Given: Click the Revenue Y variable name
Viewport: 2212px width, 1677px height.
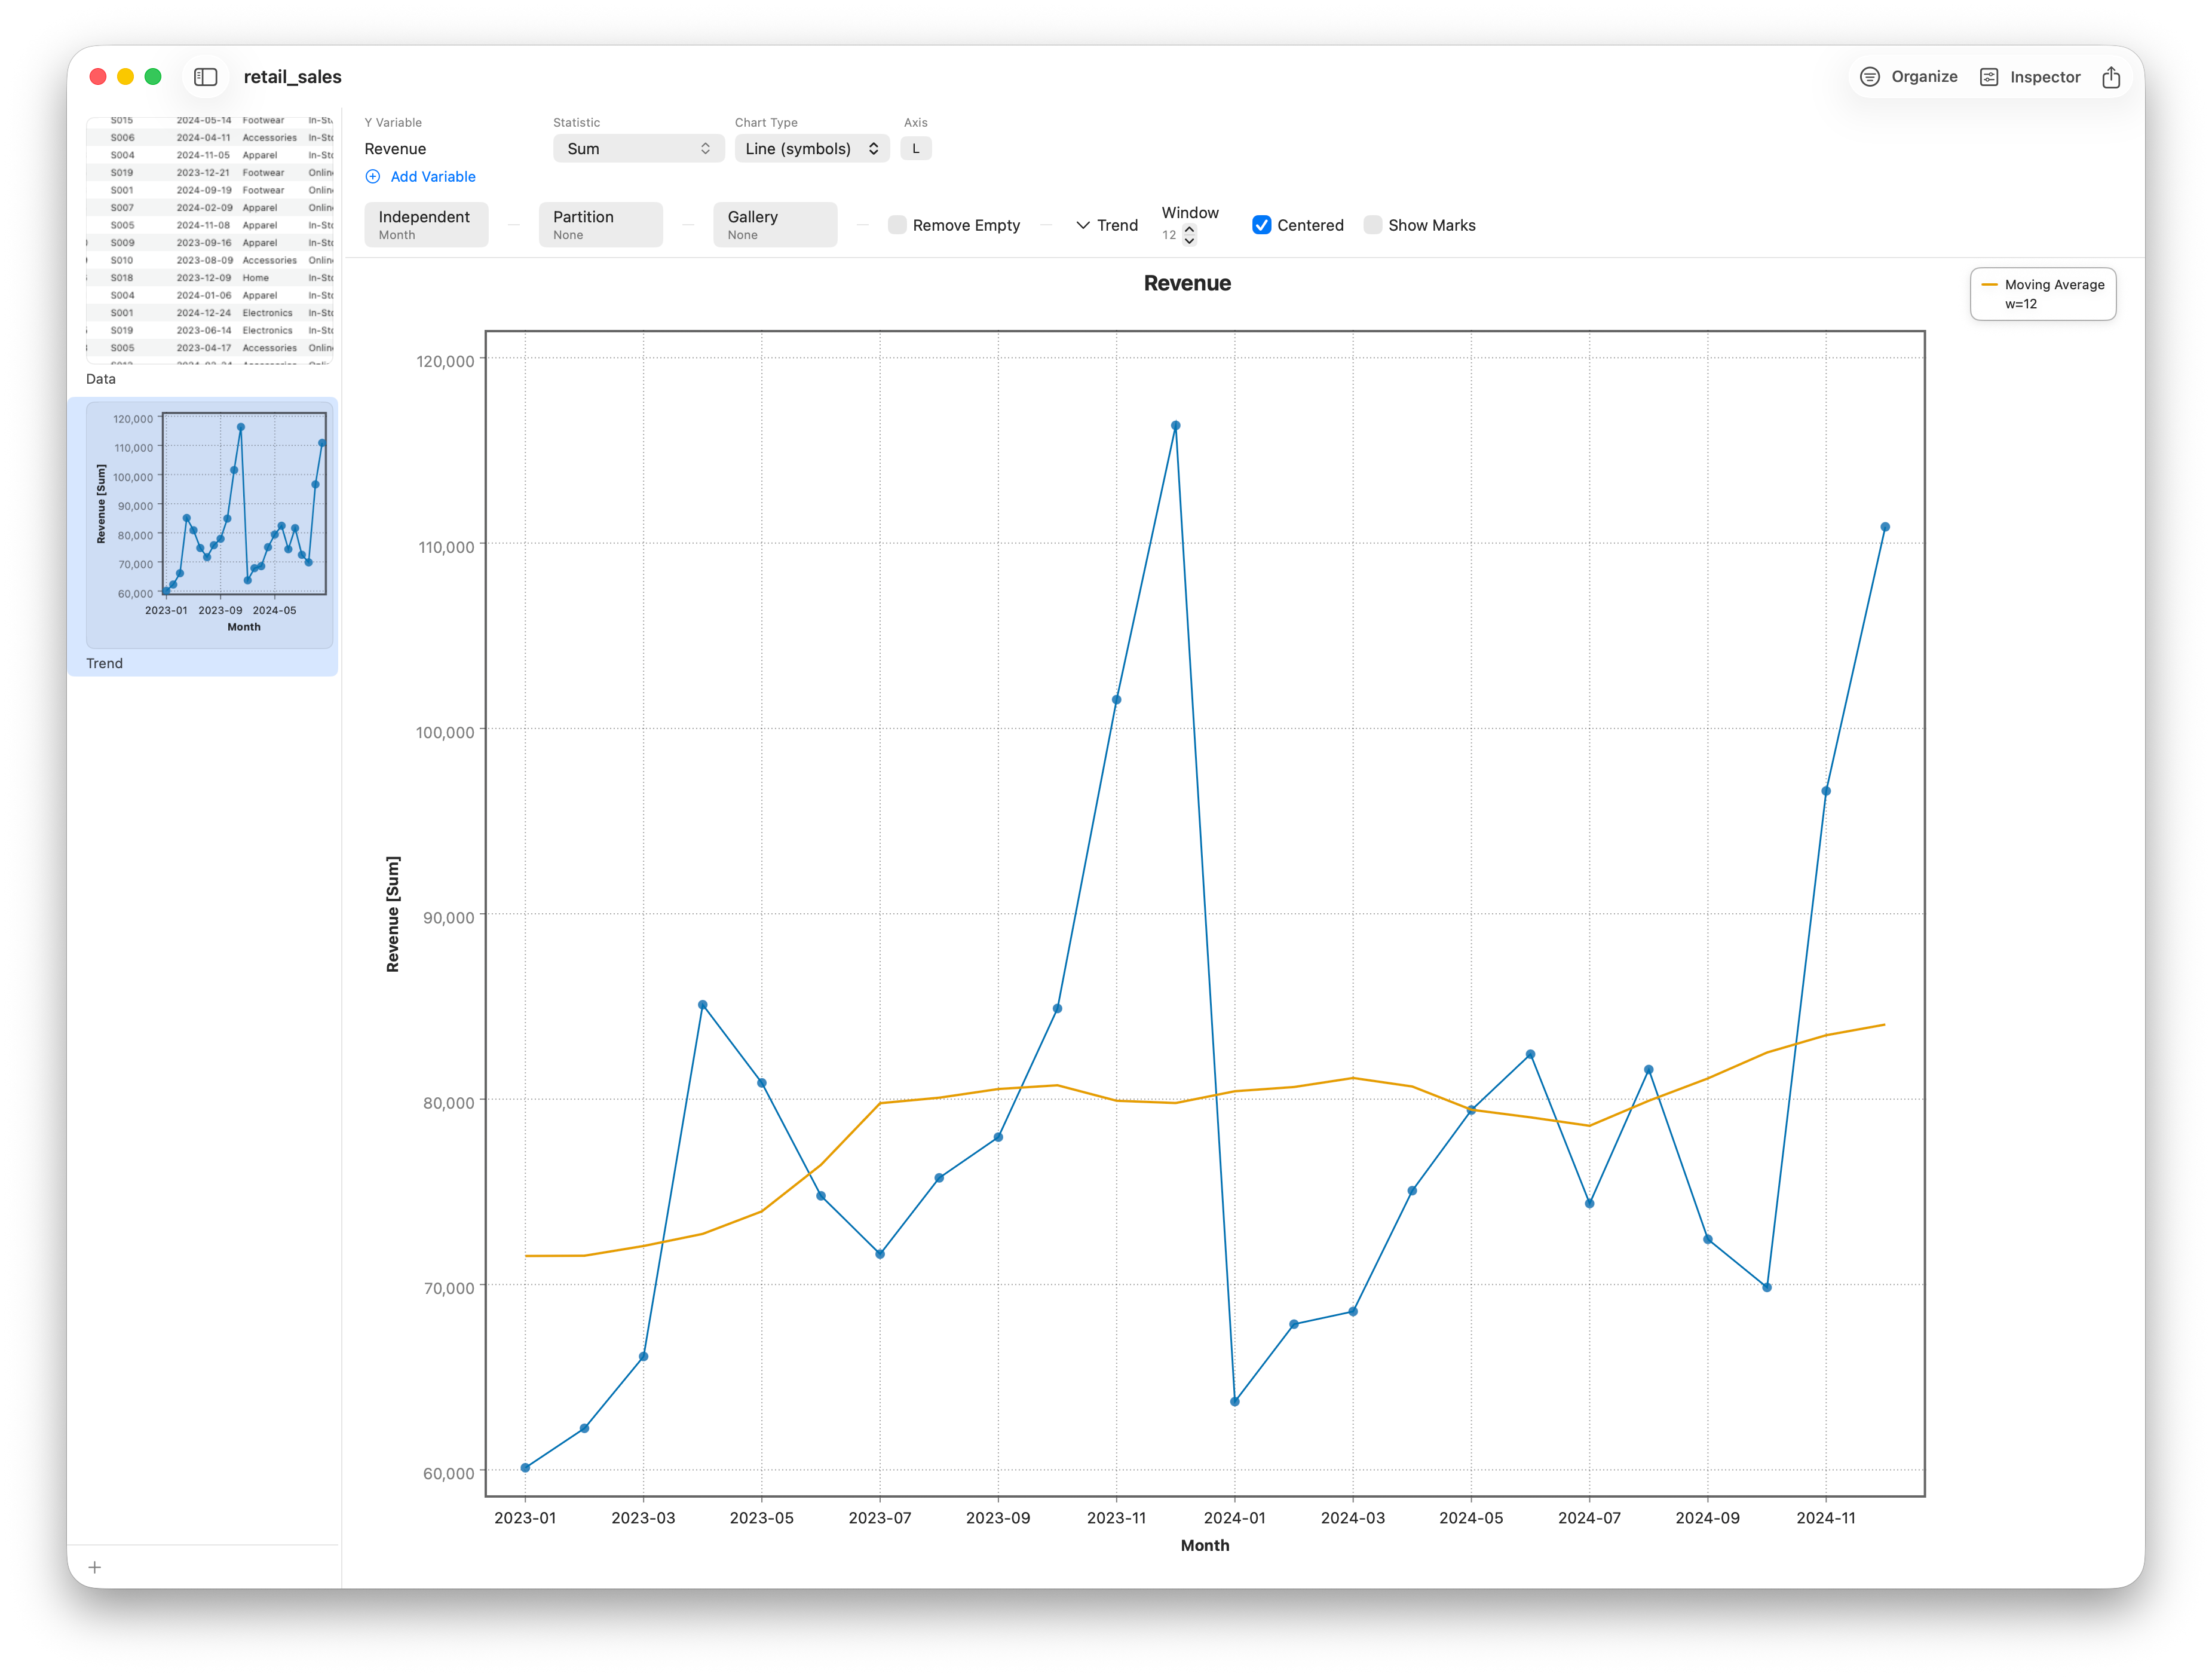Looking at the screenshot, I should tap(395, 149).
